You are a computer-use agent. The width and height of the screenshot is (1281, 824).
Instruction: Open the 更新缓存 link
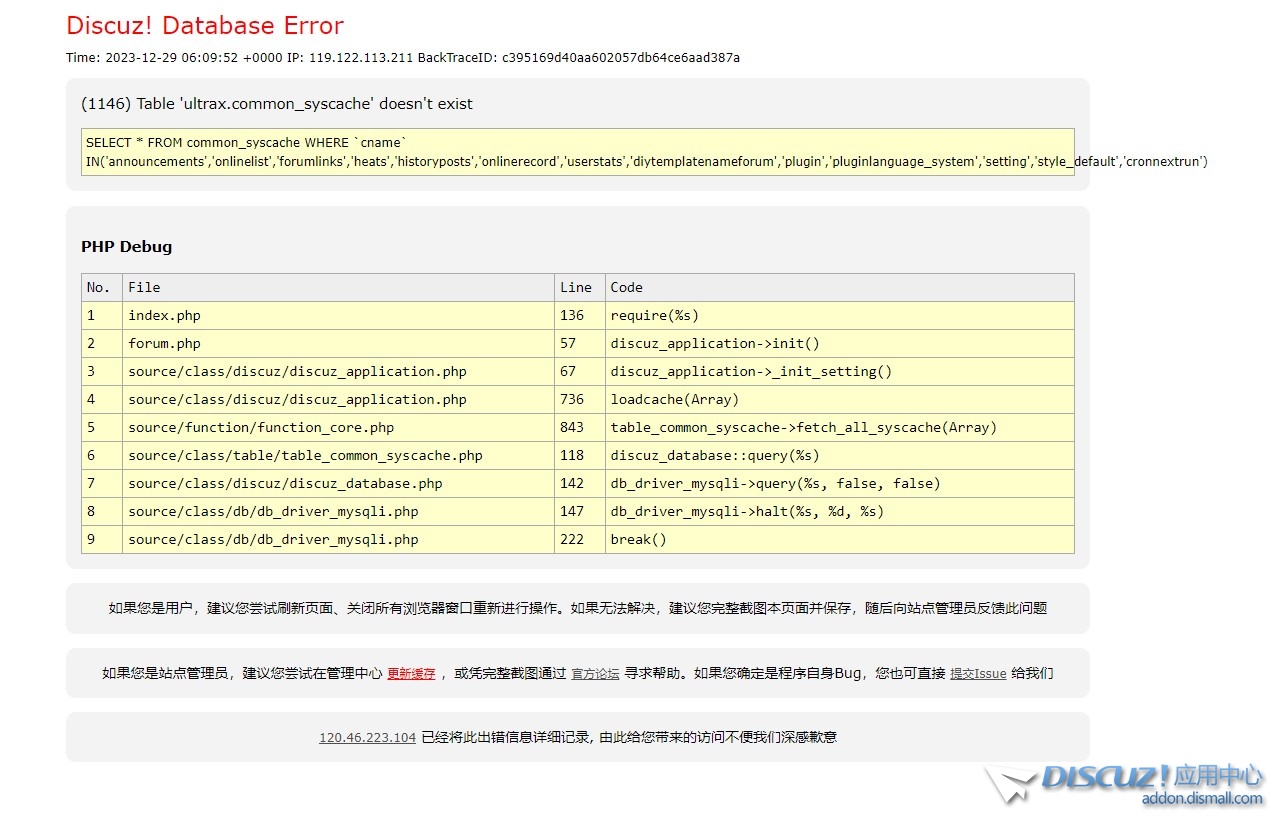pyautogui.click(x=411, y=674)
